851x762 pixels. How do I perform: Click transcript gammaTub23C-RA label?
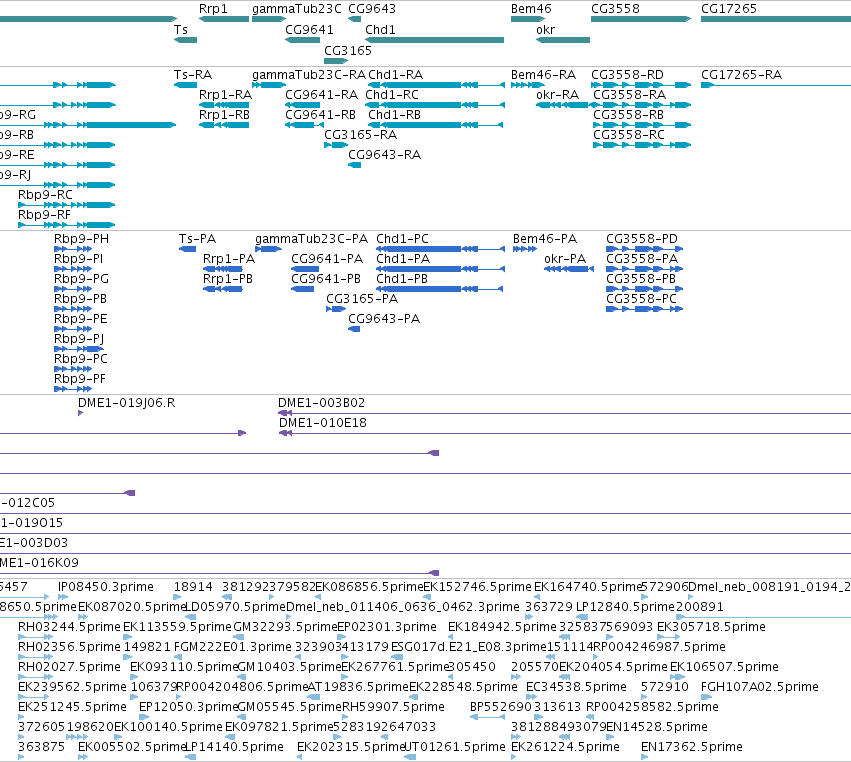click(x=308, y=75)
